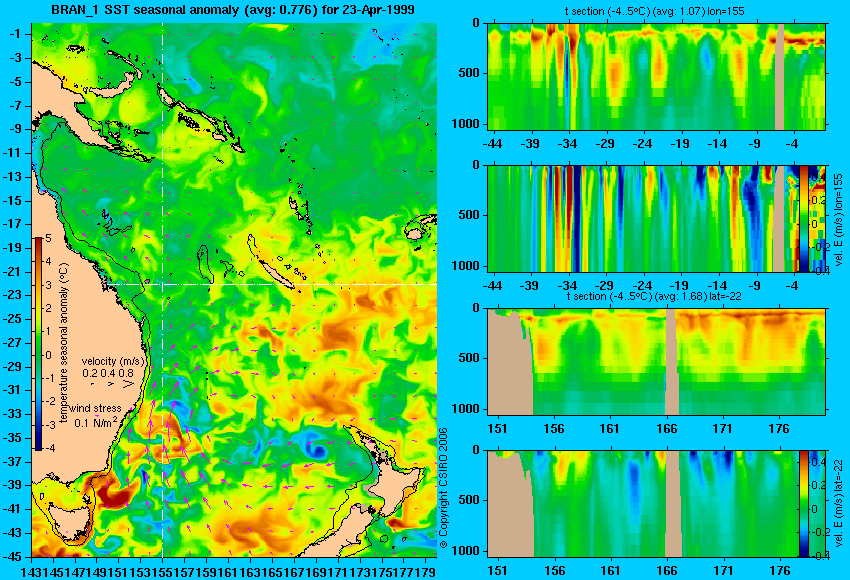Image resolution: width=850 pixels, height=580 pixels.
Task: Click the '1000' depth label on the bottom velocity section
Action: point(466,551)
